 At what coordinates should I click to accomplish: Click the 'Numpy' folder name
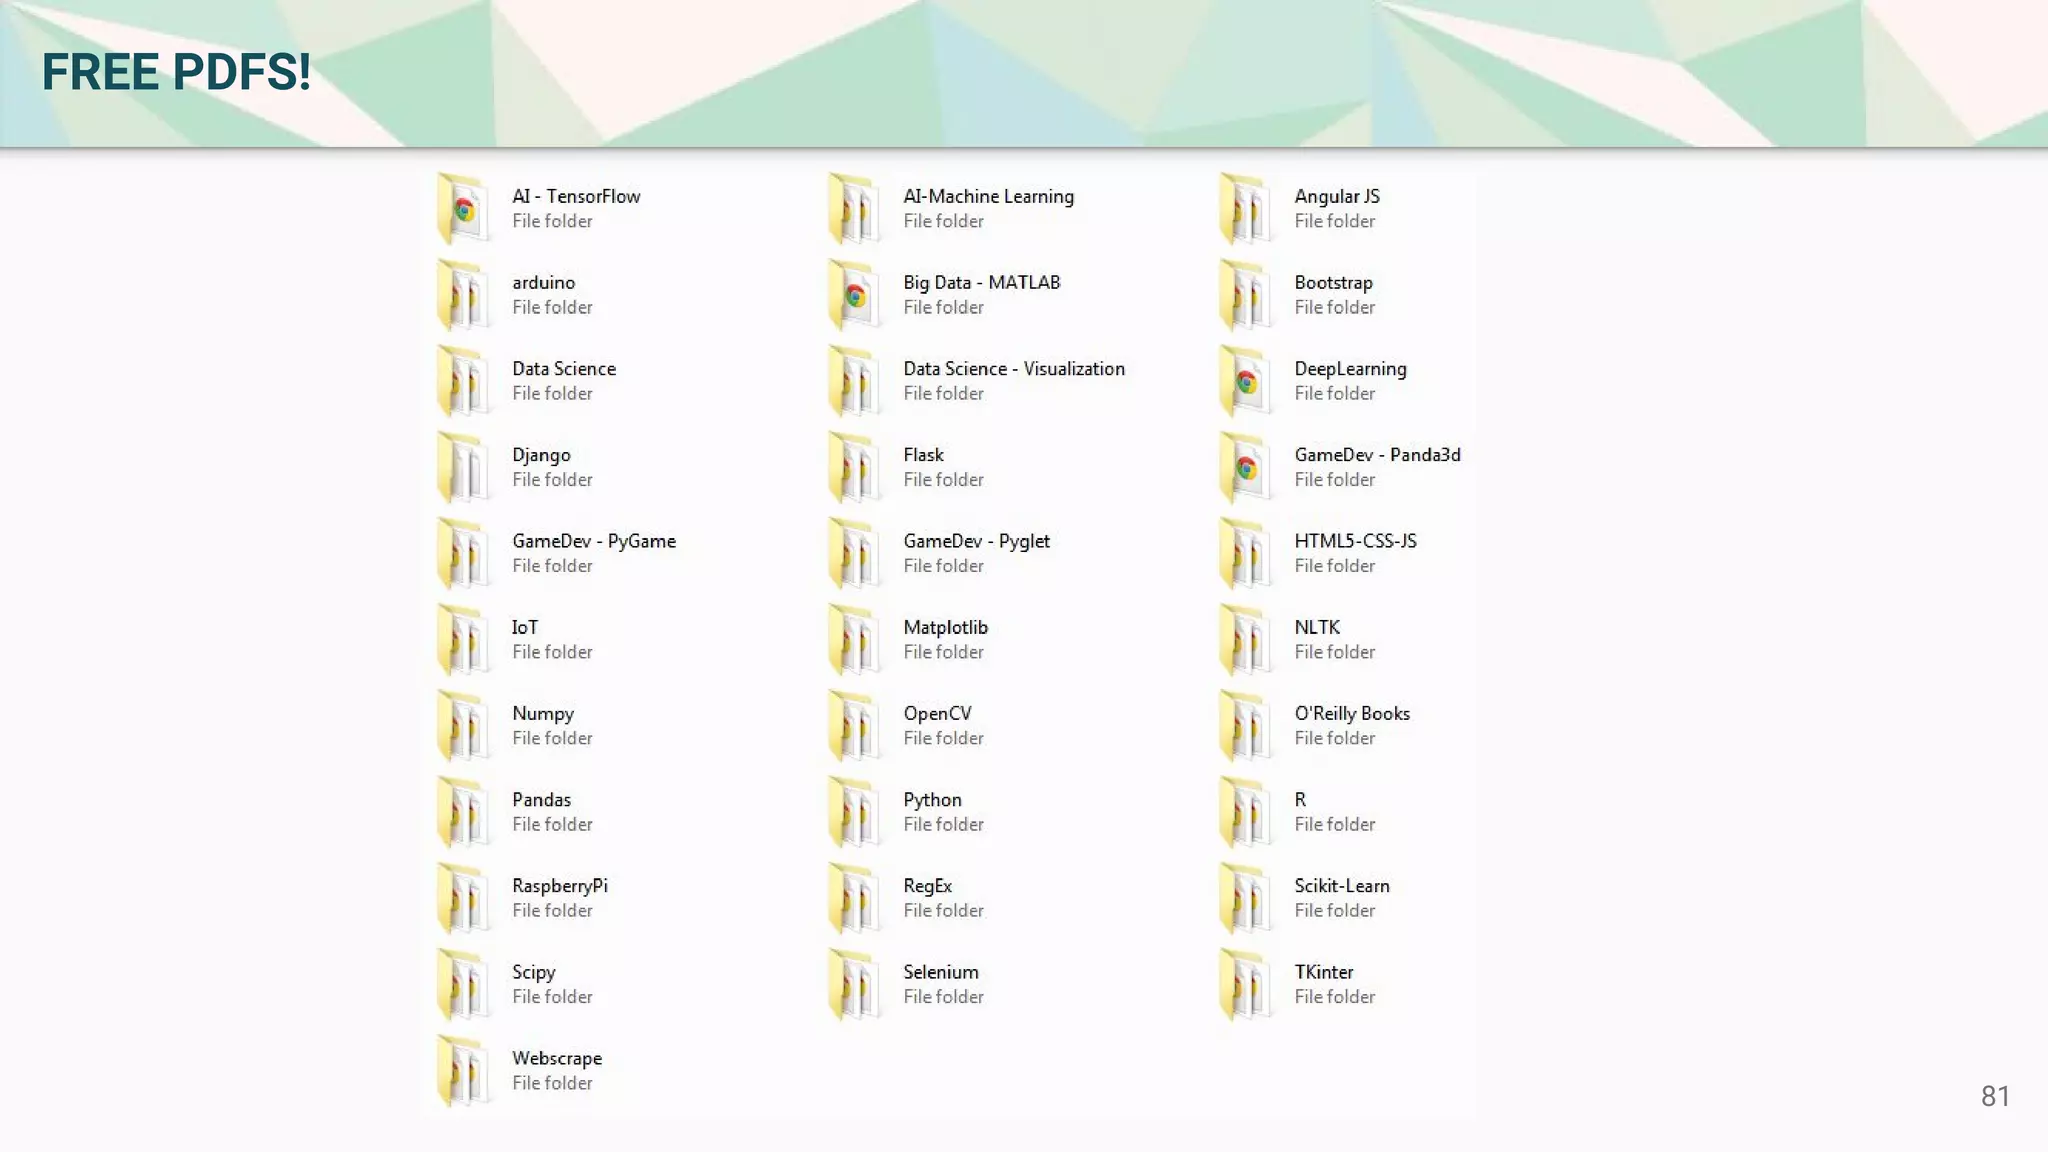click(543, 714)
